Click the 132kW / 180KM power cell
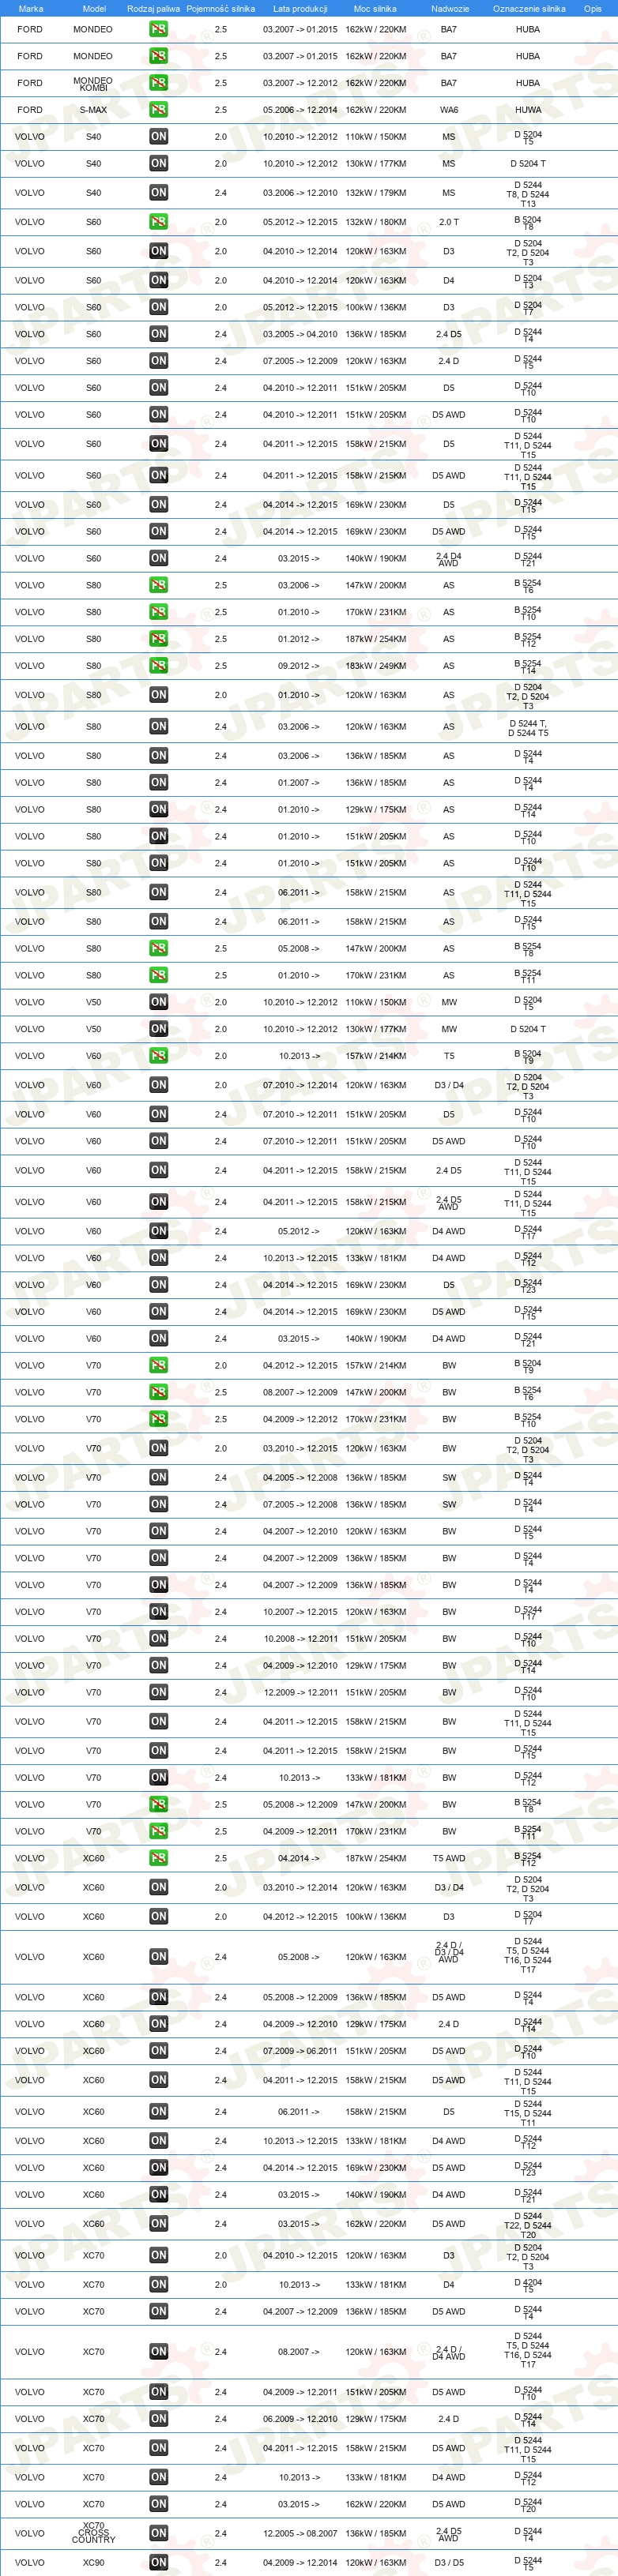 point(376,222)
